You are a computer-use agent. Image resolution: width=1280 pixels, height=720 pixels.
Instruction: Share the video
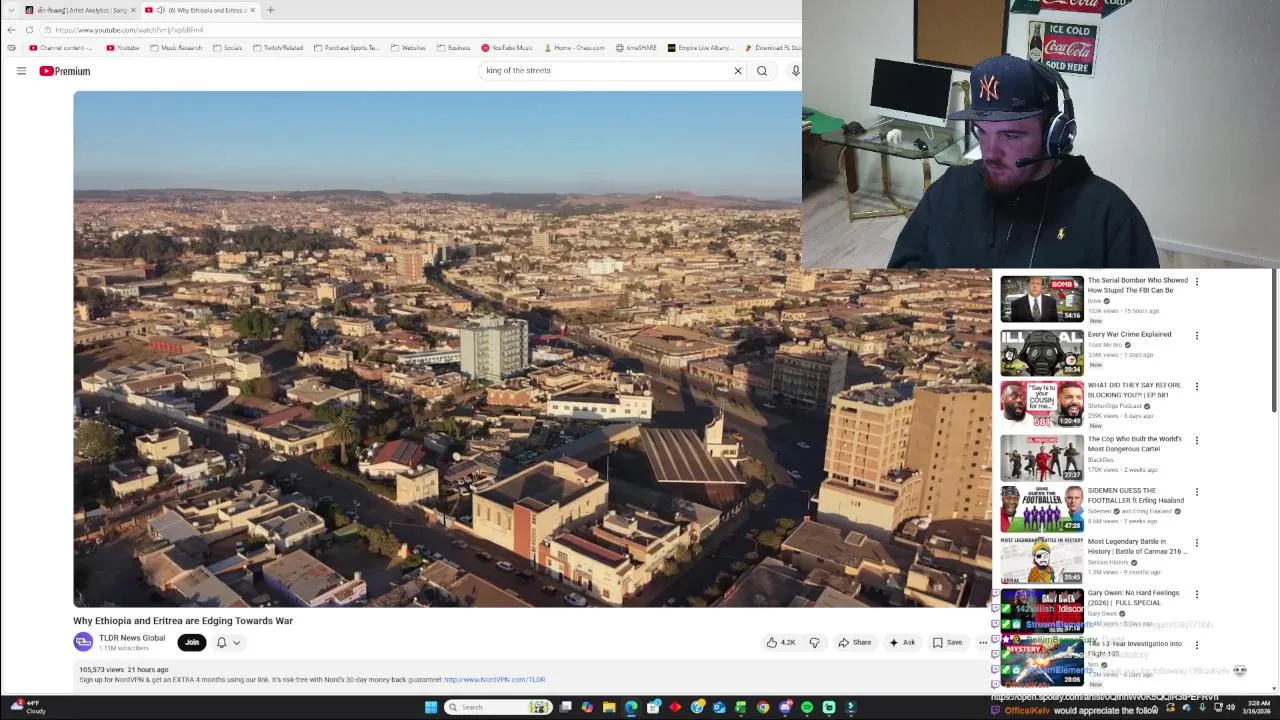click(855, 642)
